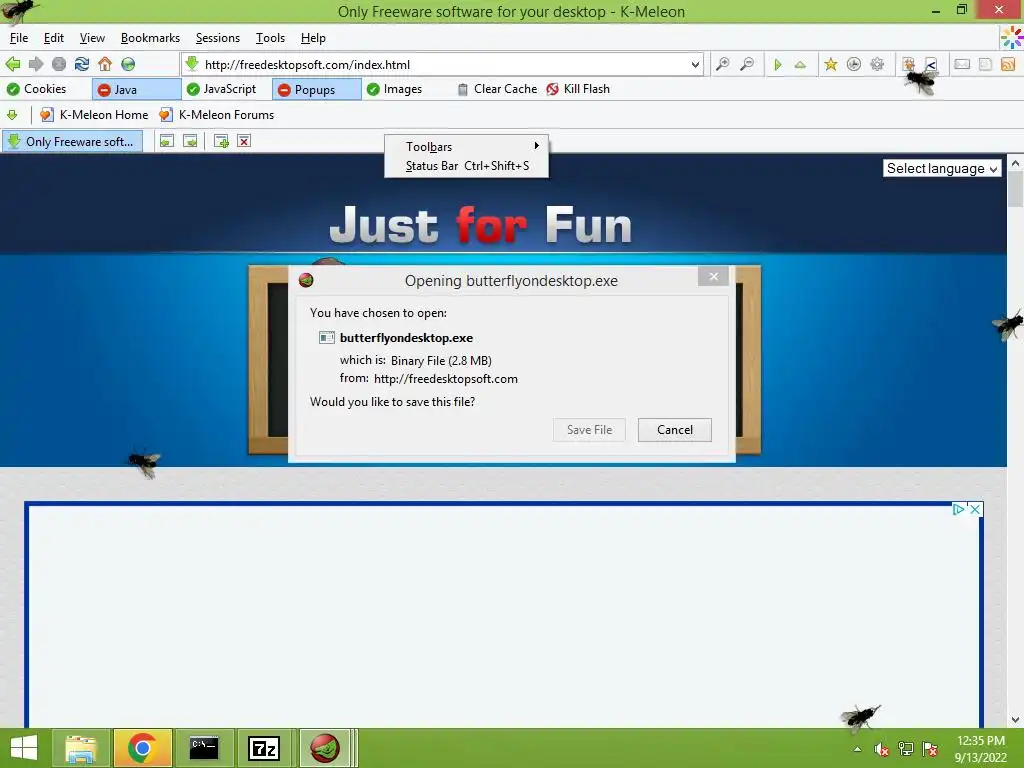
Task: Open the Edit menu
Action: coord(54,38)
